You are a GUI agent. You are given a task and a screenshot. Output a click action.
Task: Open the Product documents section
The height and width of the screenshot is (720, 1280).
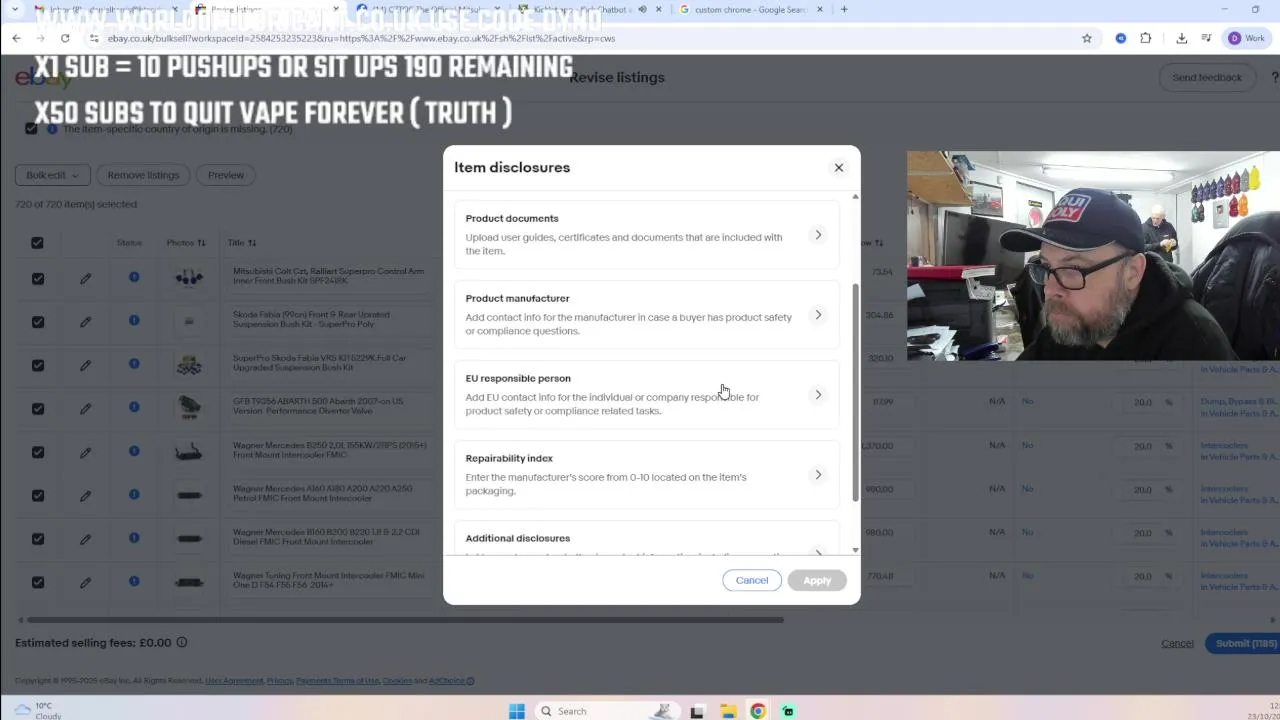647,234
